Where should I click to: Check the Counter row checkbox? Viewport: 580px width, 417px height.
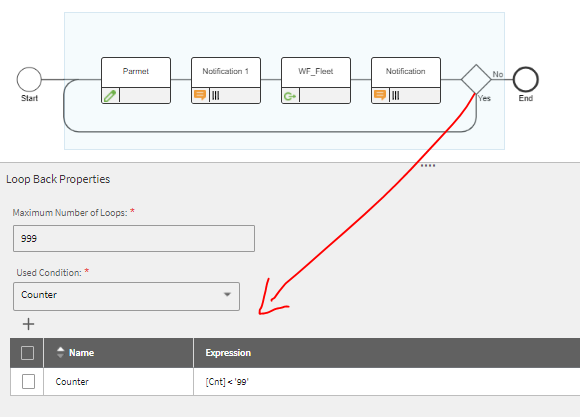coord(28,381)
